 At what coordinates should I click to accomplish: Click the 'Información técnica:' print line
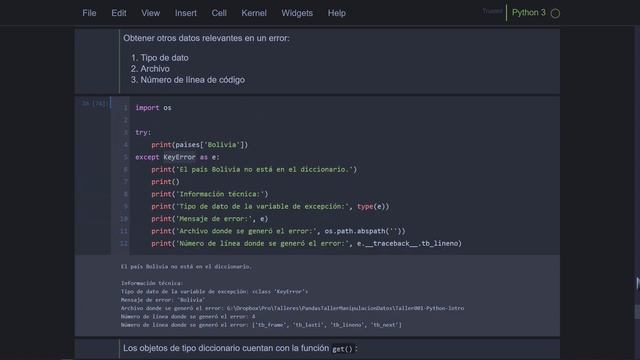pyautogui.click(x=210, y=194)
